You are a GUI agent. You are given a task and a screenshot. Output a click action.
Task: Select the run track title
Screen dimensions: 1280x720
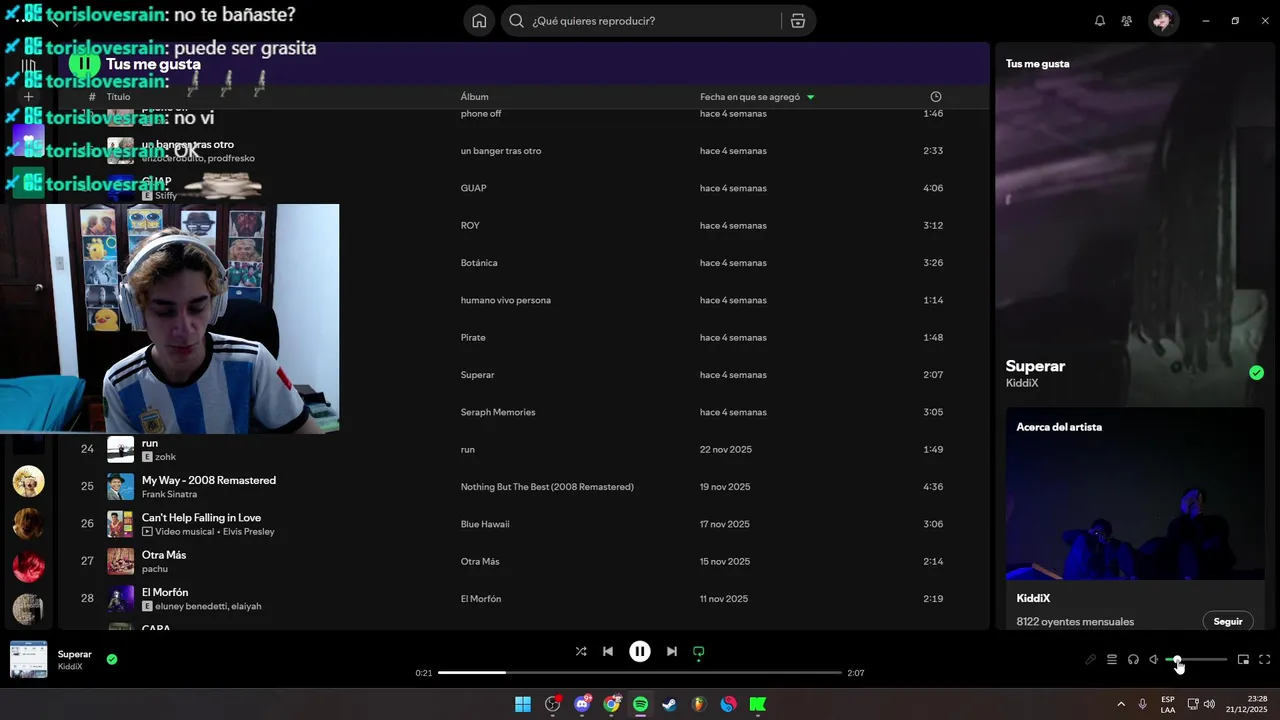150,443
